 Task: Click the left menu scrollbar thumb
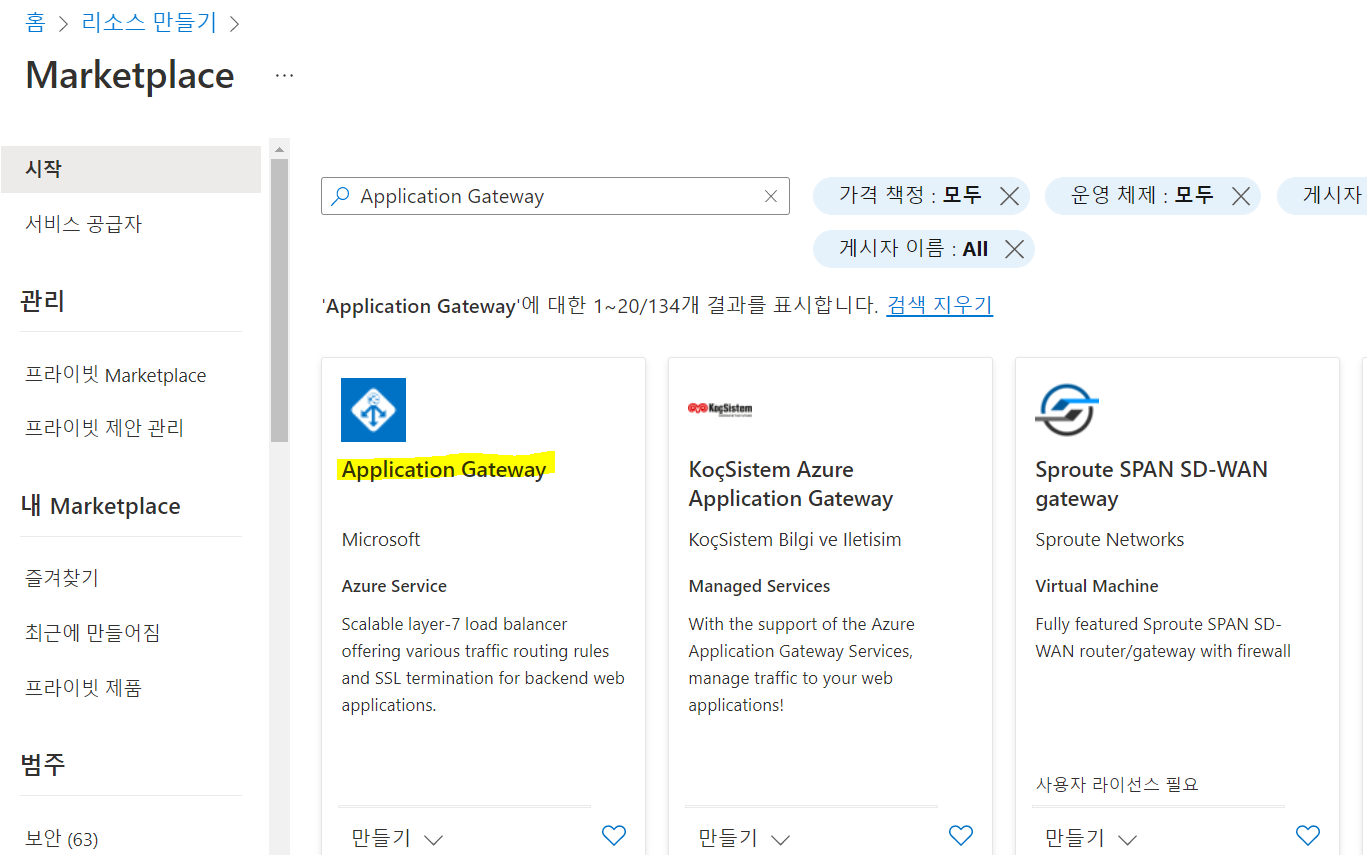(279, 300)
